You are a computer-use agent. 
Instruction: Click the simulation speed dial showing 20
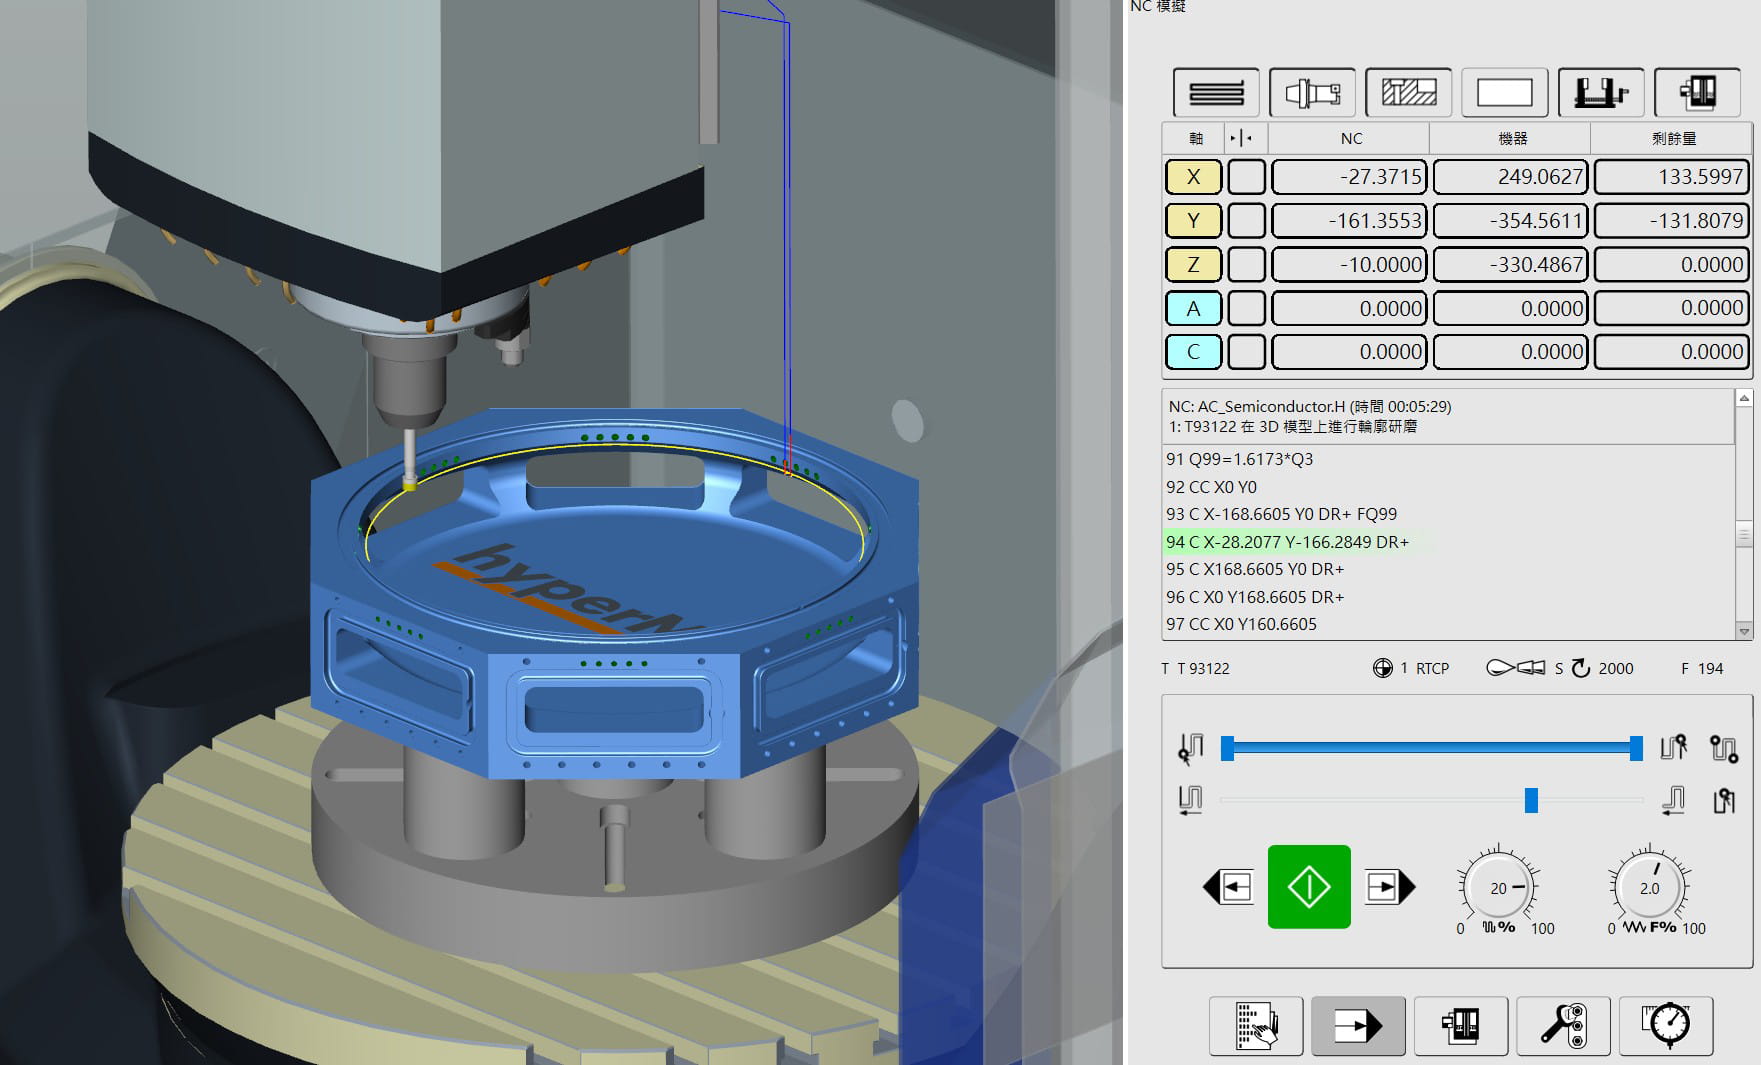pyautogui.click(x=1497, y=887)
